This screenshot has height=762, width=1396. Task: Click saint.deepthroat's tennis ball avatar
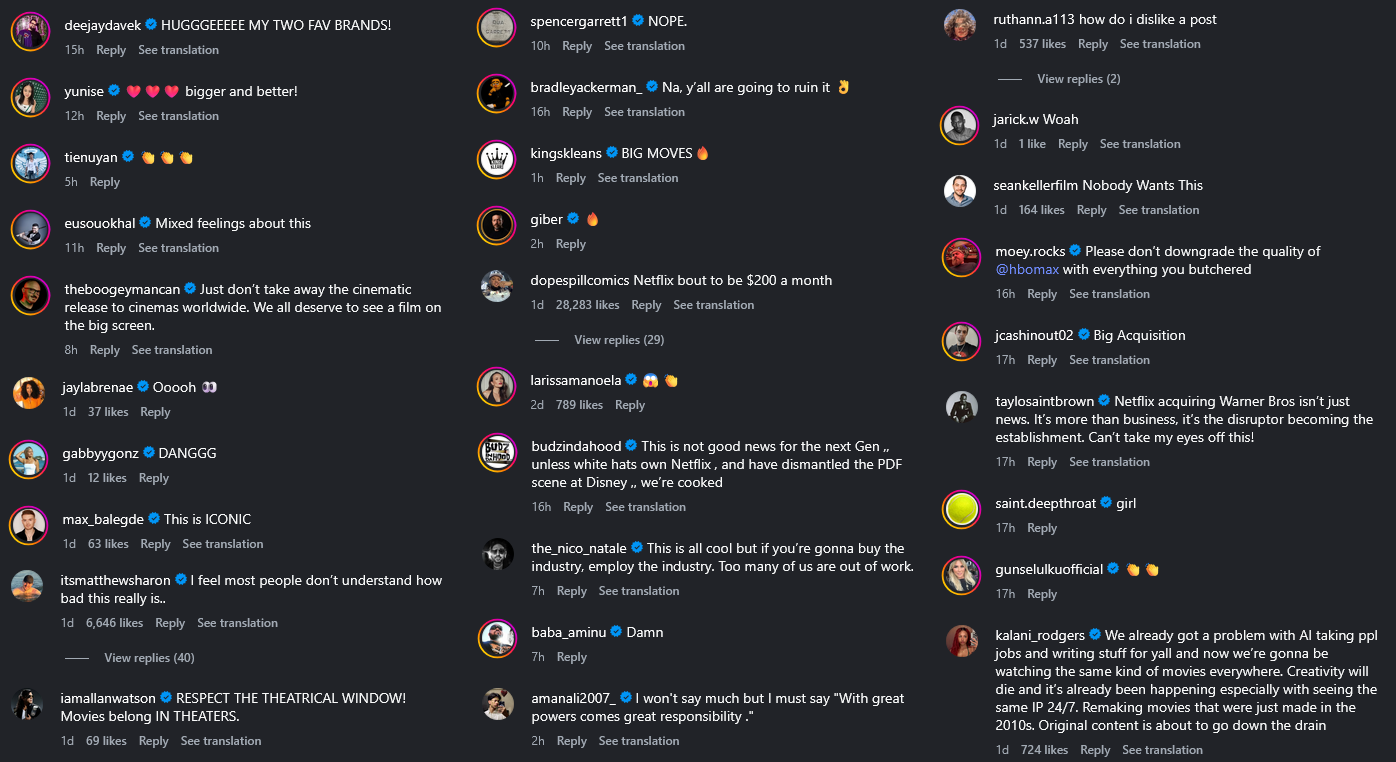(x=961, y=509)
